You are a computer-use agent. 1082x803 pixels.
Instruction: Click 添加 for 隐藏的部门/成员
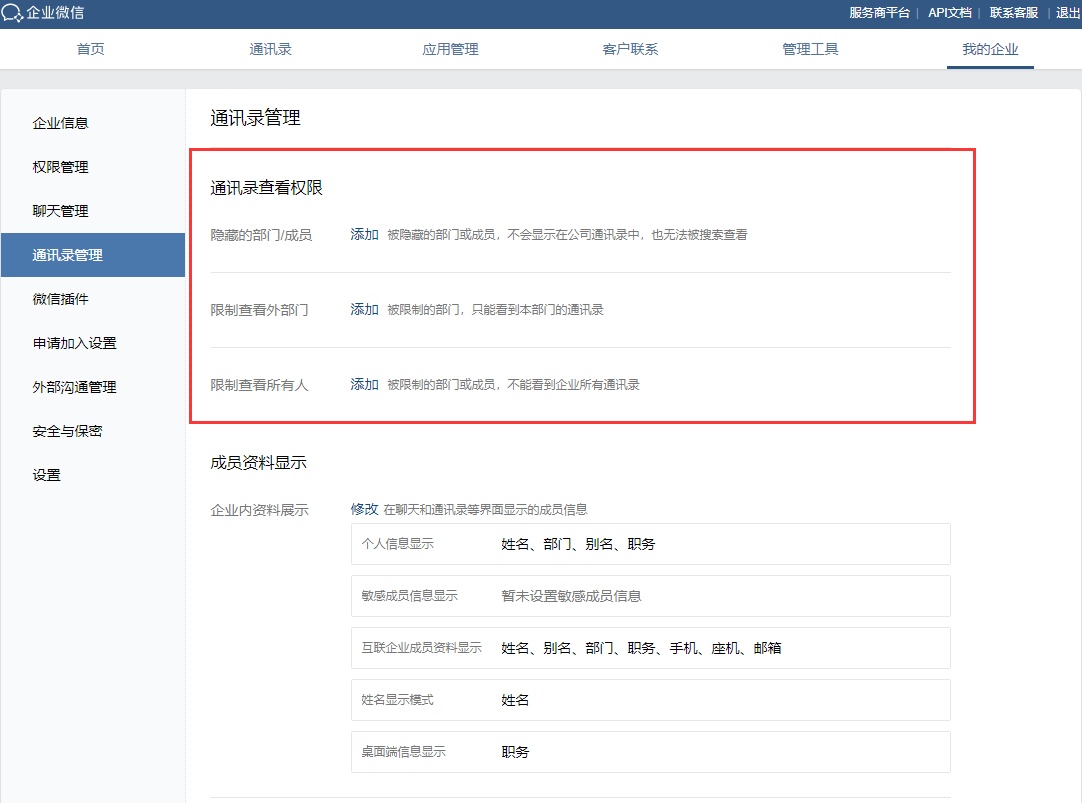364,235
